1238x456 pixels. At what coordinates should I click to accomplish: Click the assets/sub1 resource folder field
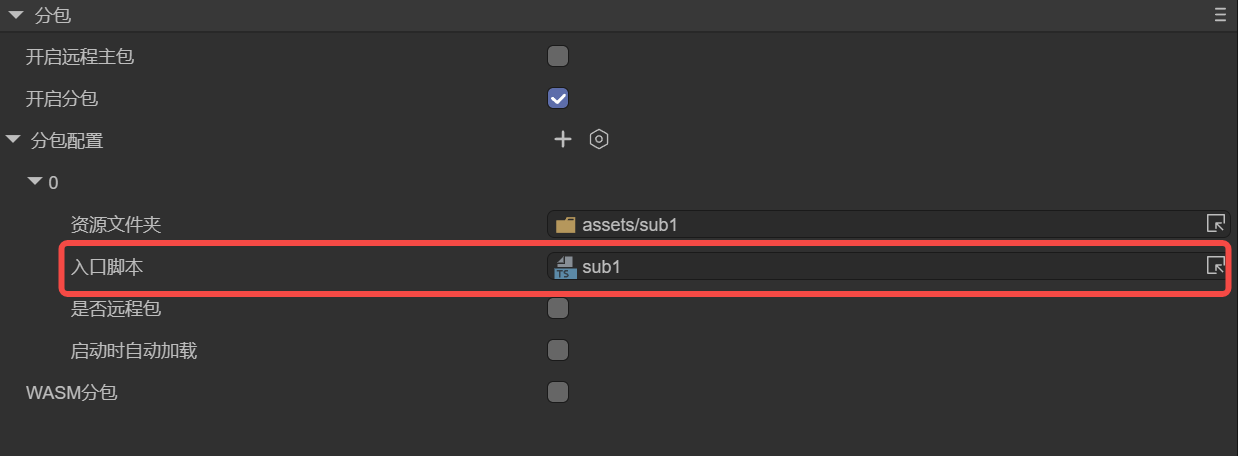[880, 224]
